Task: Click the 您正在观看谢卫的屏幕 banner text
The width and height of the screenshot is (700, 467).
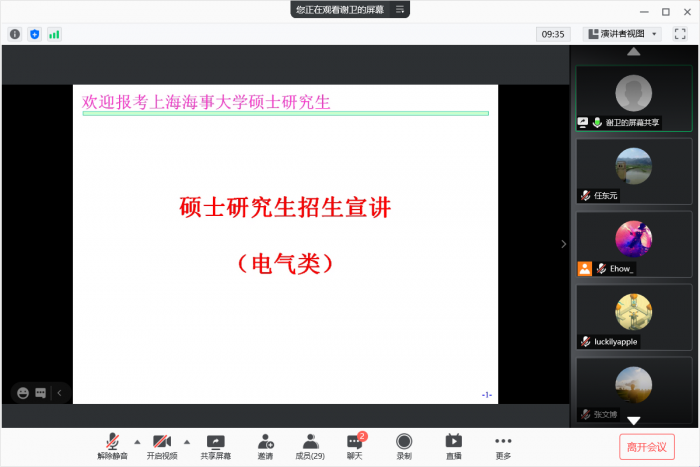Action: (340, 10)
